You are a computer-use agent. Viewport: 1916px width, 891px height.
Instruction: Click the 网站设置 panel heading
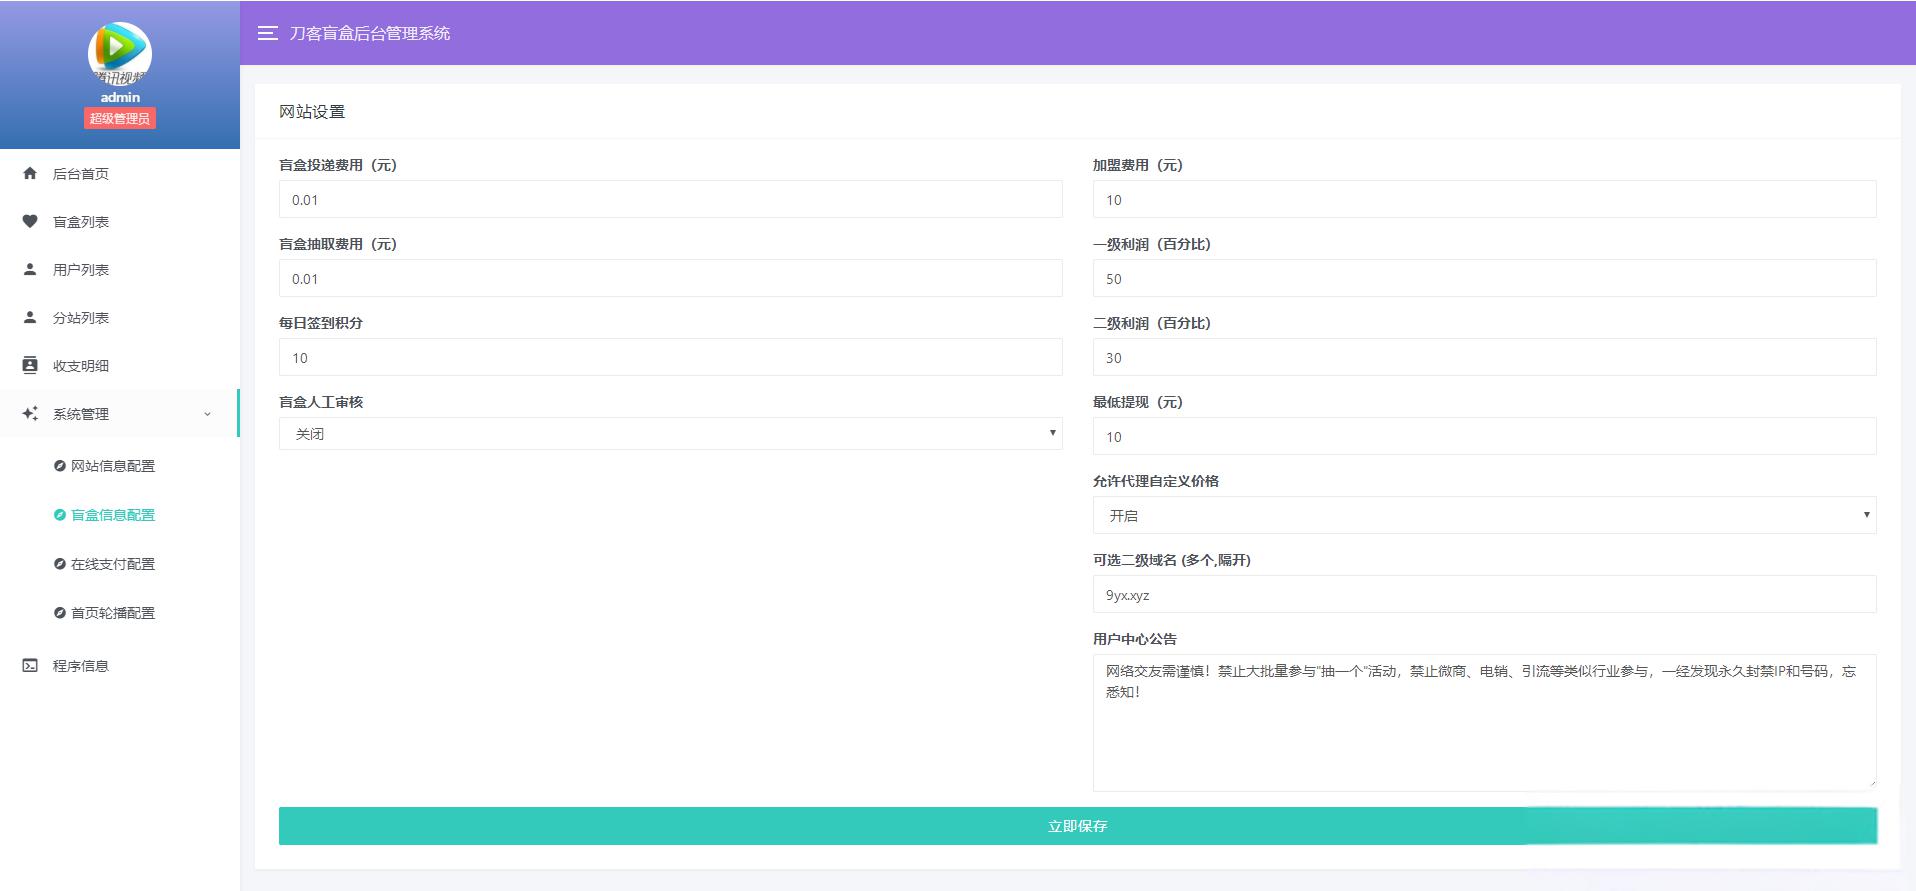click(312, 112)
